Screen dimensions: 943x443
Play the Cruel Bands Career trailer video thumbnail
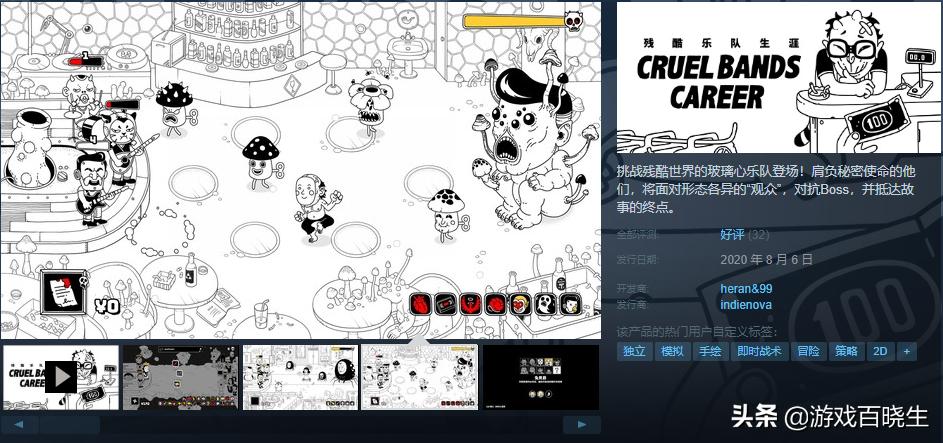coord(61,377)
